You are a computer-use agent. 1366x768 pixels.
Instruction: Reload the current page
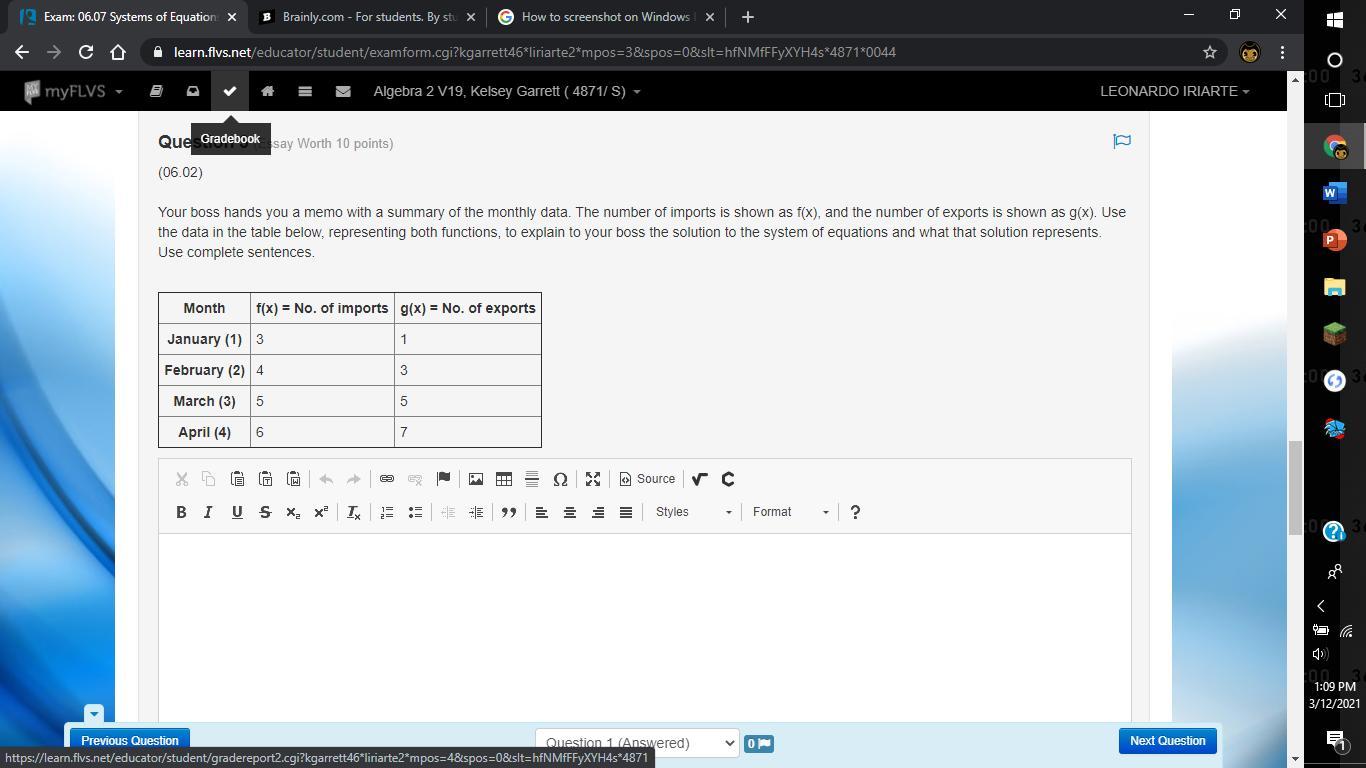pos(86,52)
